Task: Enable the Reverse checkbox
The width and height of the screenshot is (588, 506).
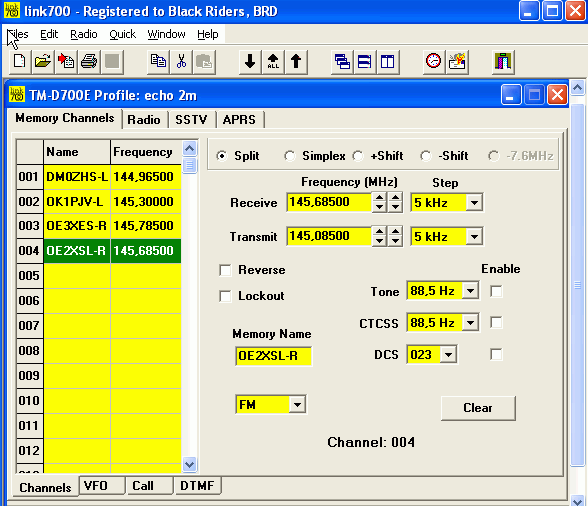Action: click(225, 270)
